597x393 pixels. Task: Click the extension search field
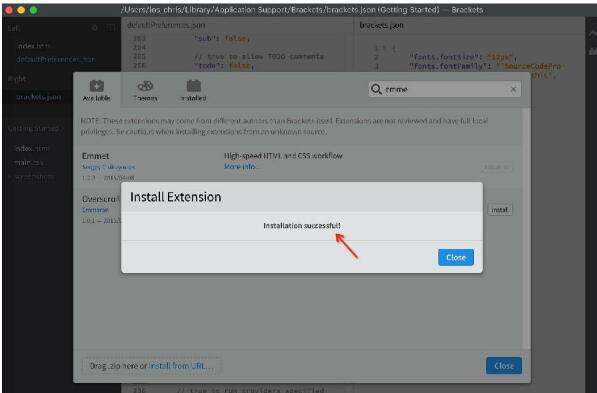(445, 89)
